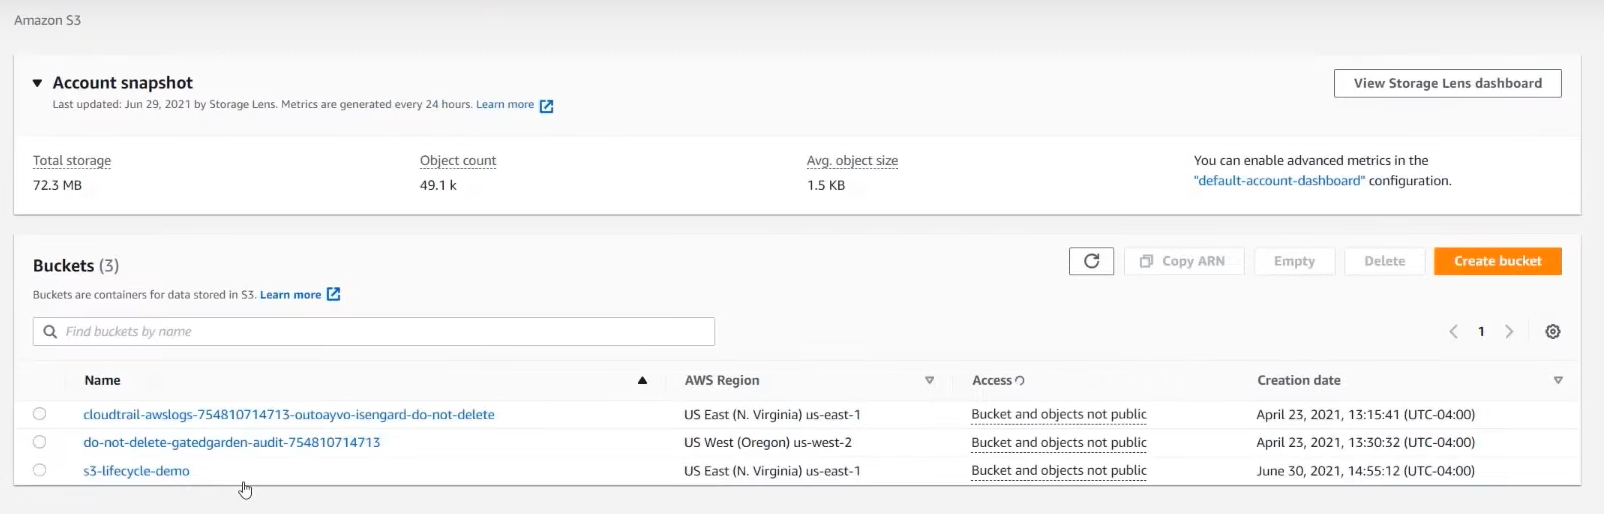Screen dimensions: 1604x514
Task: Click the Buckets (3) heading
Action: [x=76, y=266]
